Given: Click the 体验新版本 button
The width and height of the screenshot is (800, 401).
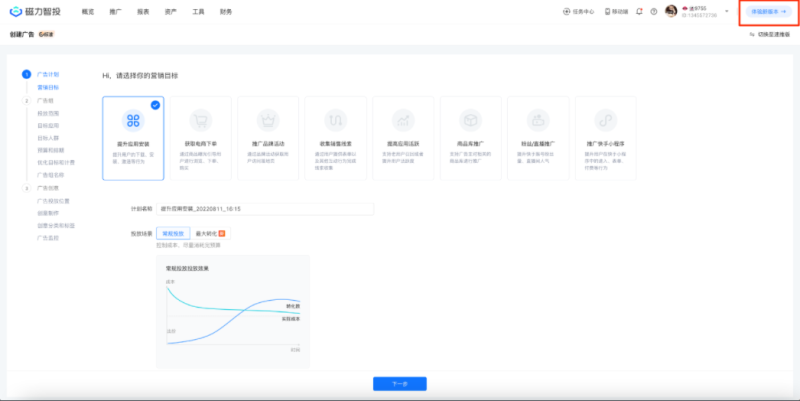Looking at the screenshot, I should point(765,12).
